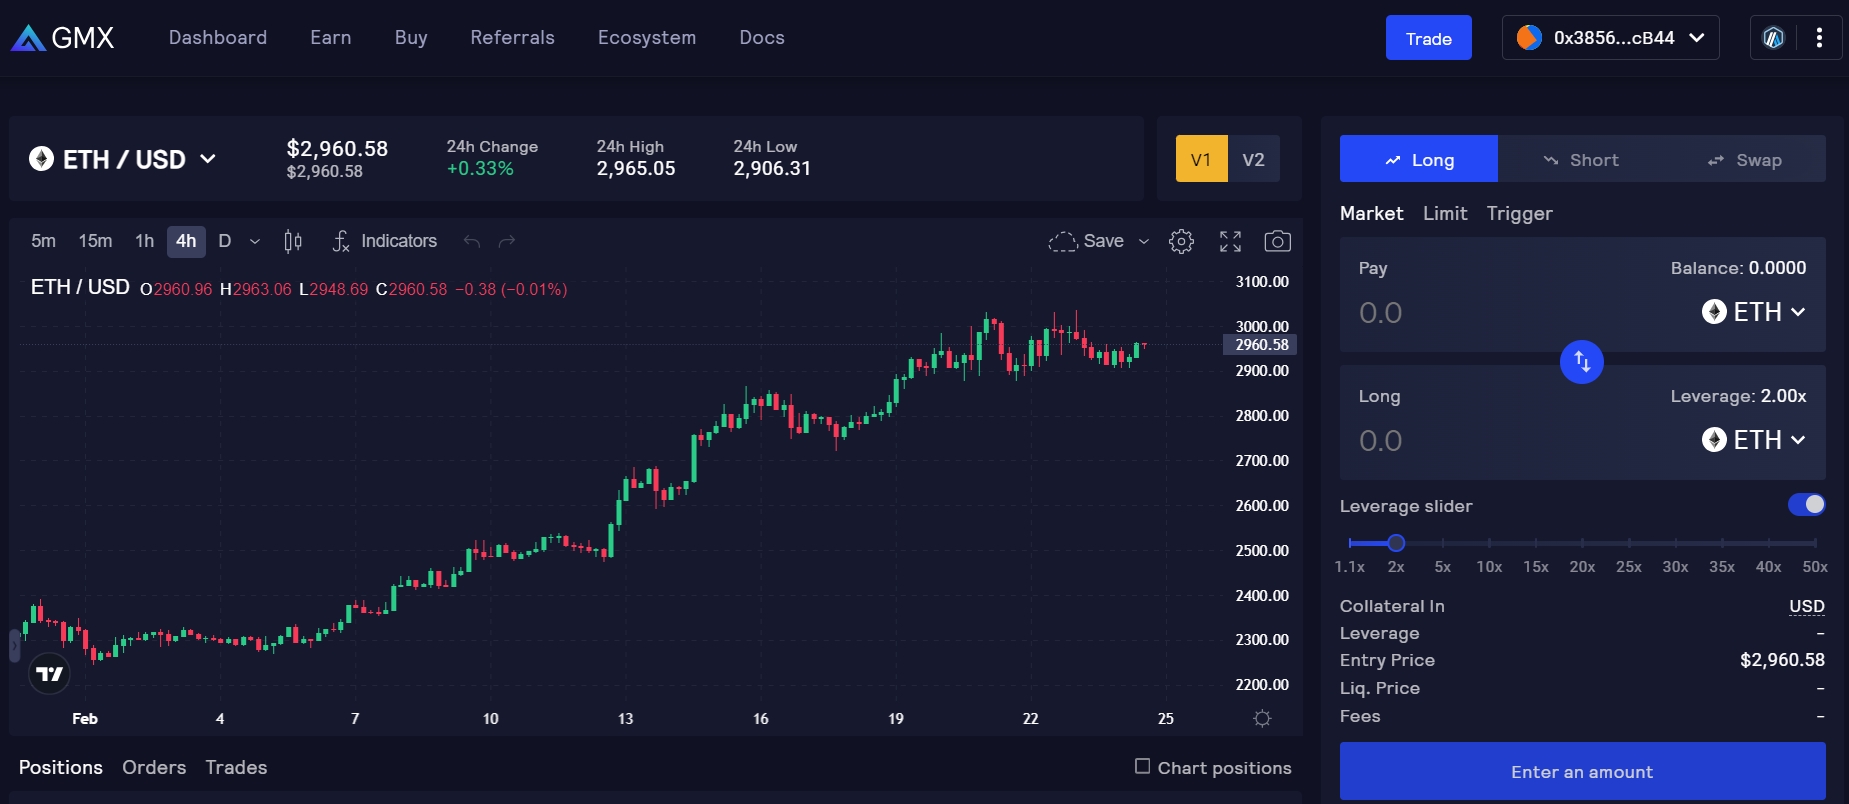
Task: Open the Referrals page
Action: tap(513, 38)
